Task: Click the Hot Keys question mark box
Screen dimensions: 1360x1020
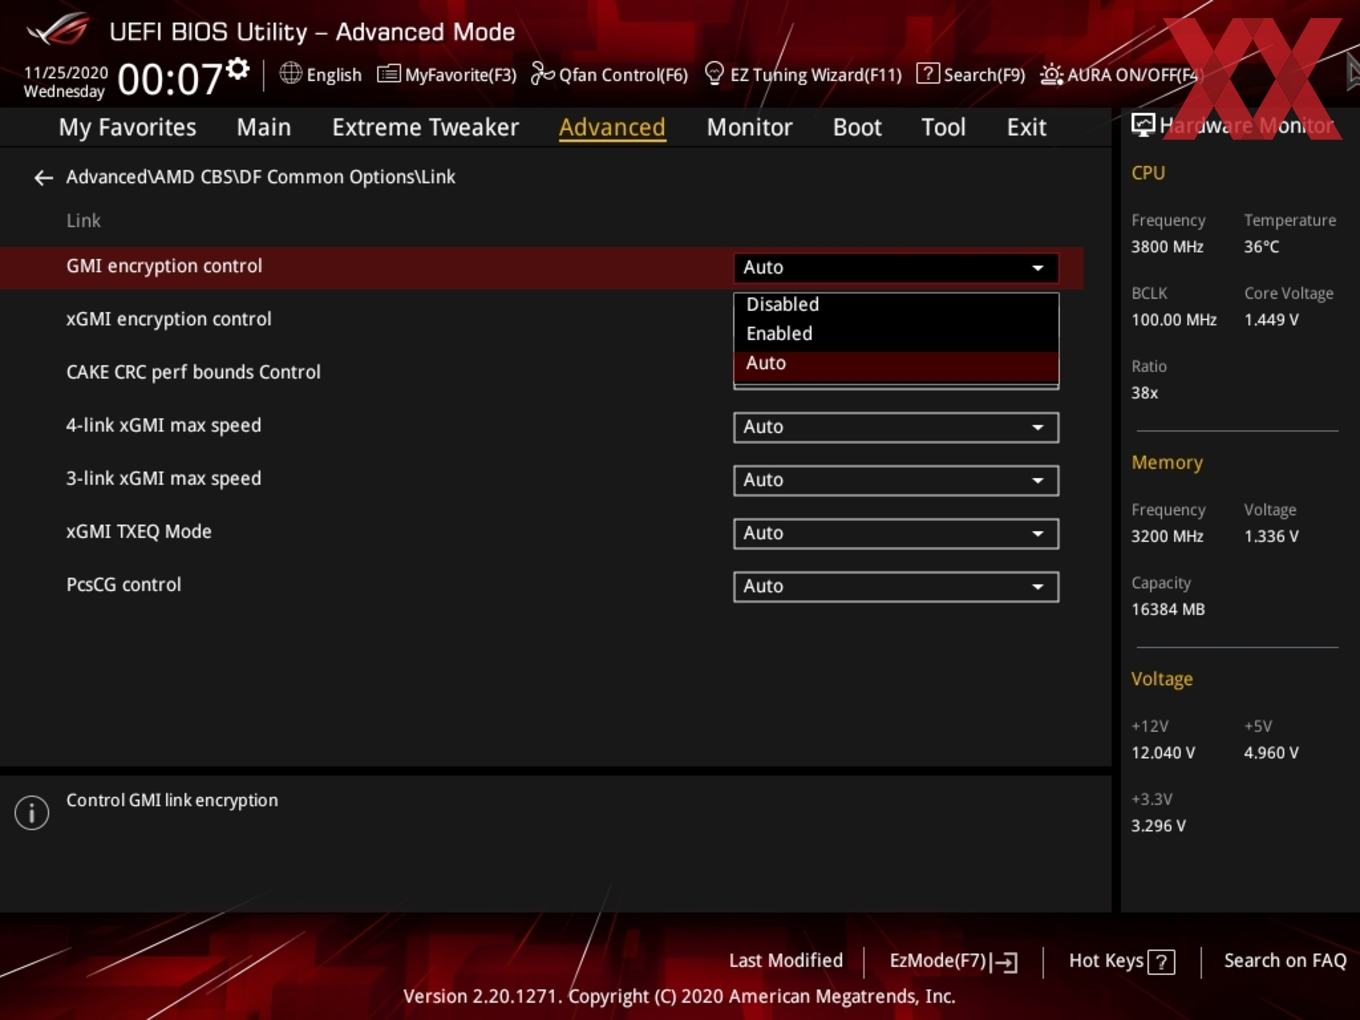Action: pos(1161,962)
